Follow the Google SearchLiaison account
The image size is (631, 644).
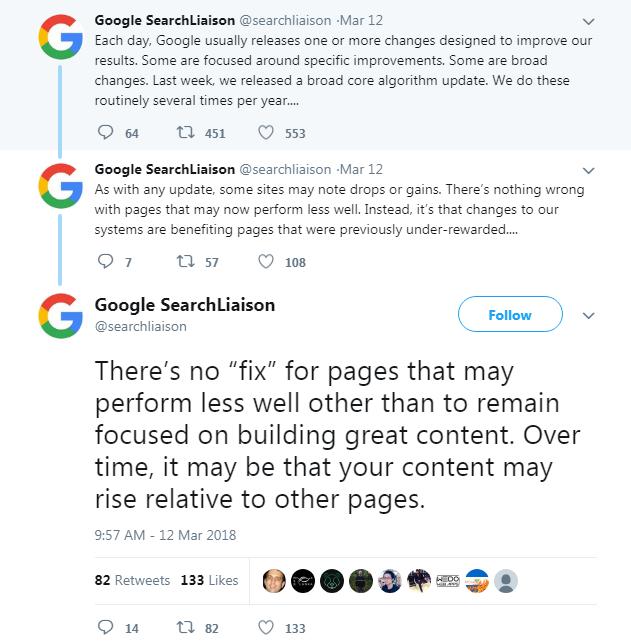pyautogui.click(x=509, y=315)
